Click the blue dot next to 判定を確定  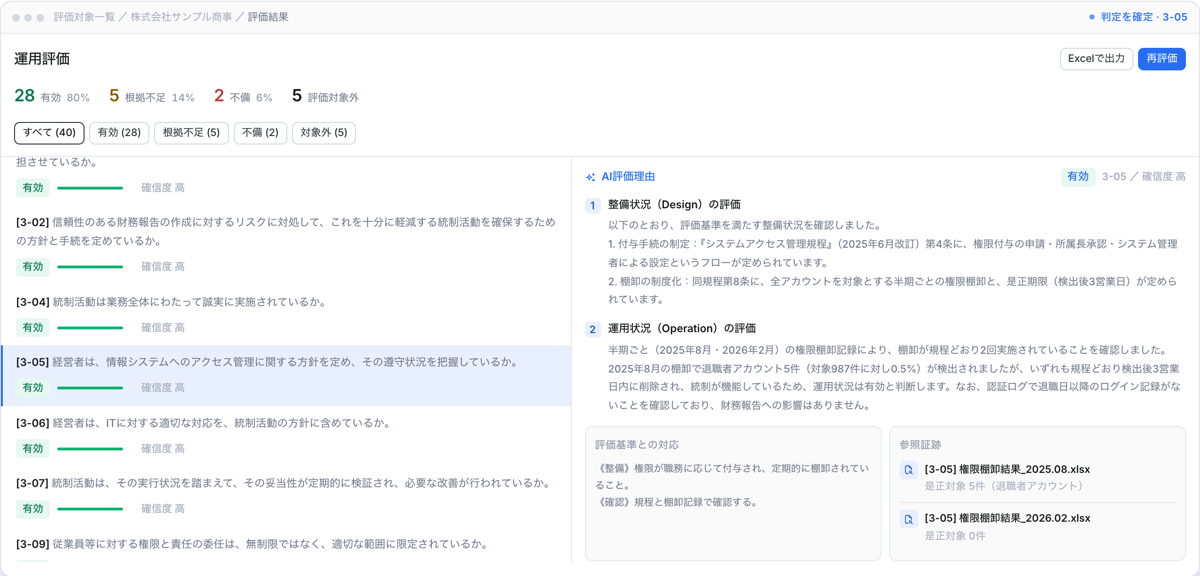(x=1092, y=17)
